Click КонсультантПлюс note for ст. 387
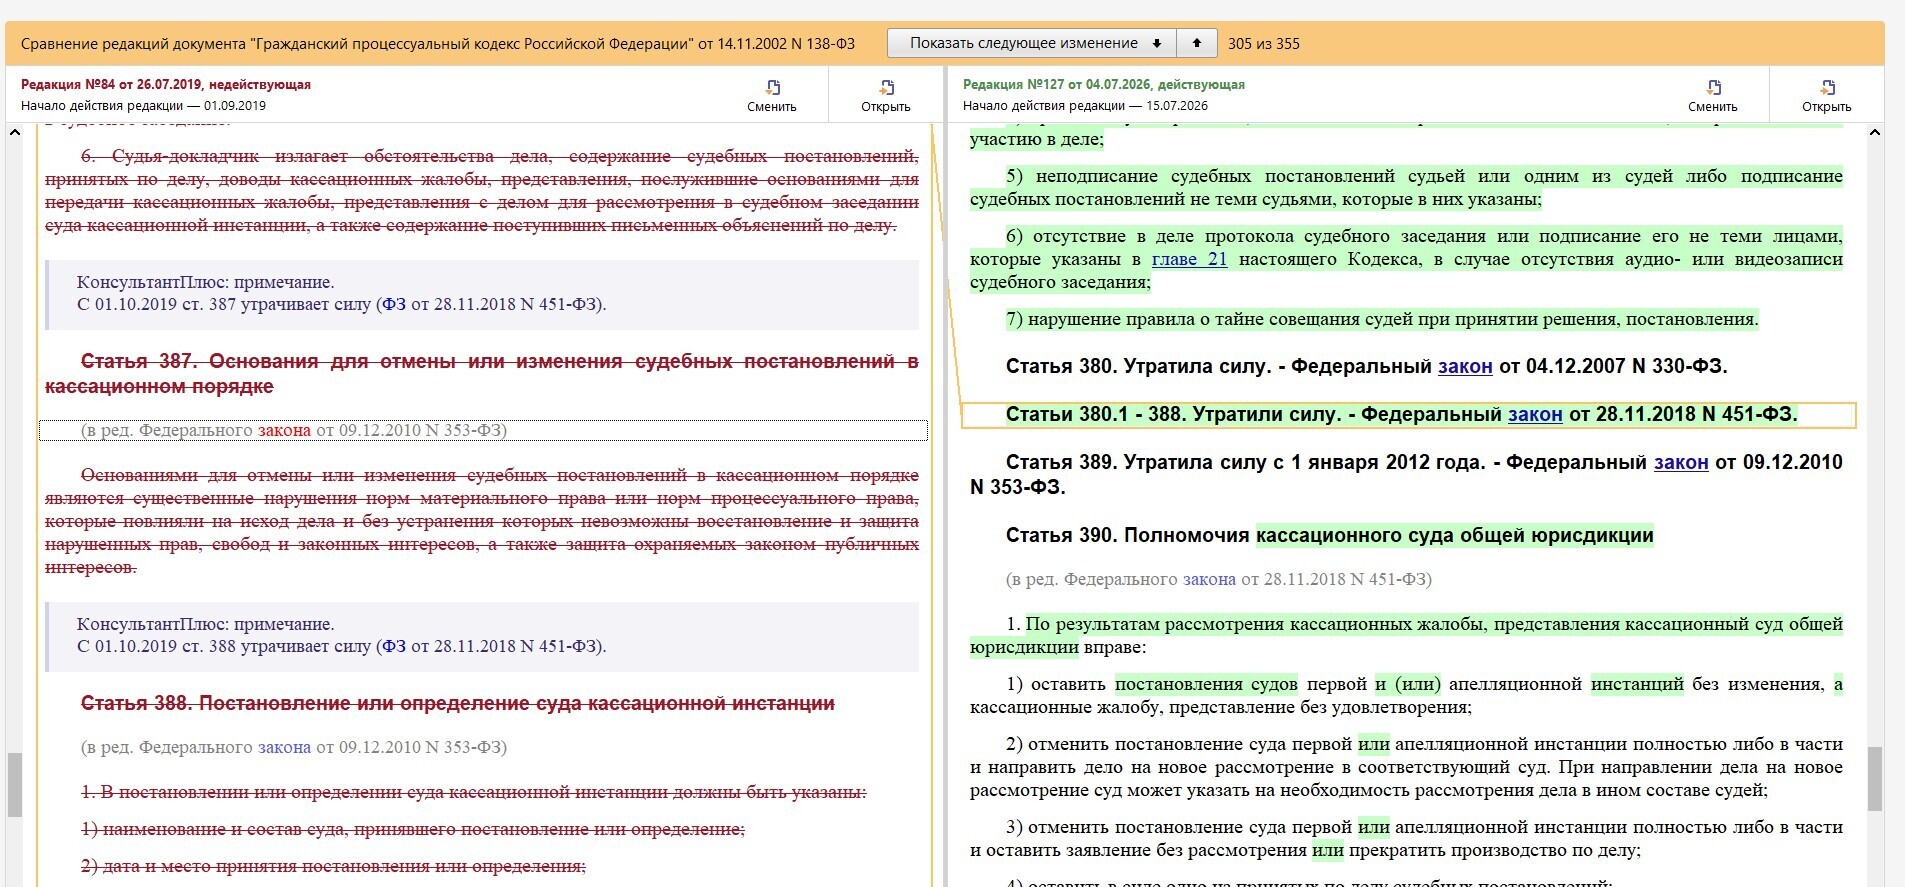 [482, 294]
